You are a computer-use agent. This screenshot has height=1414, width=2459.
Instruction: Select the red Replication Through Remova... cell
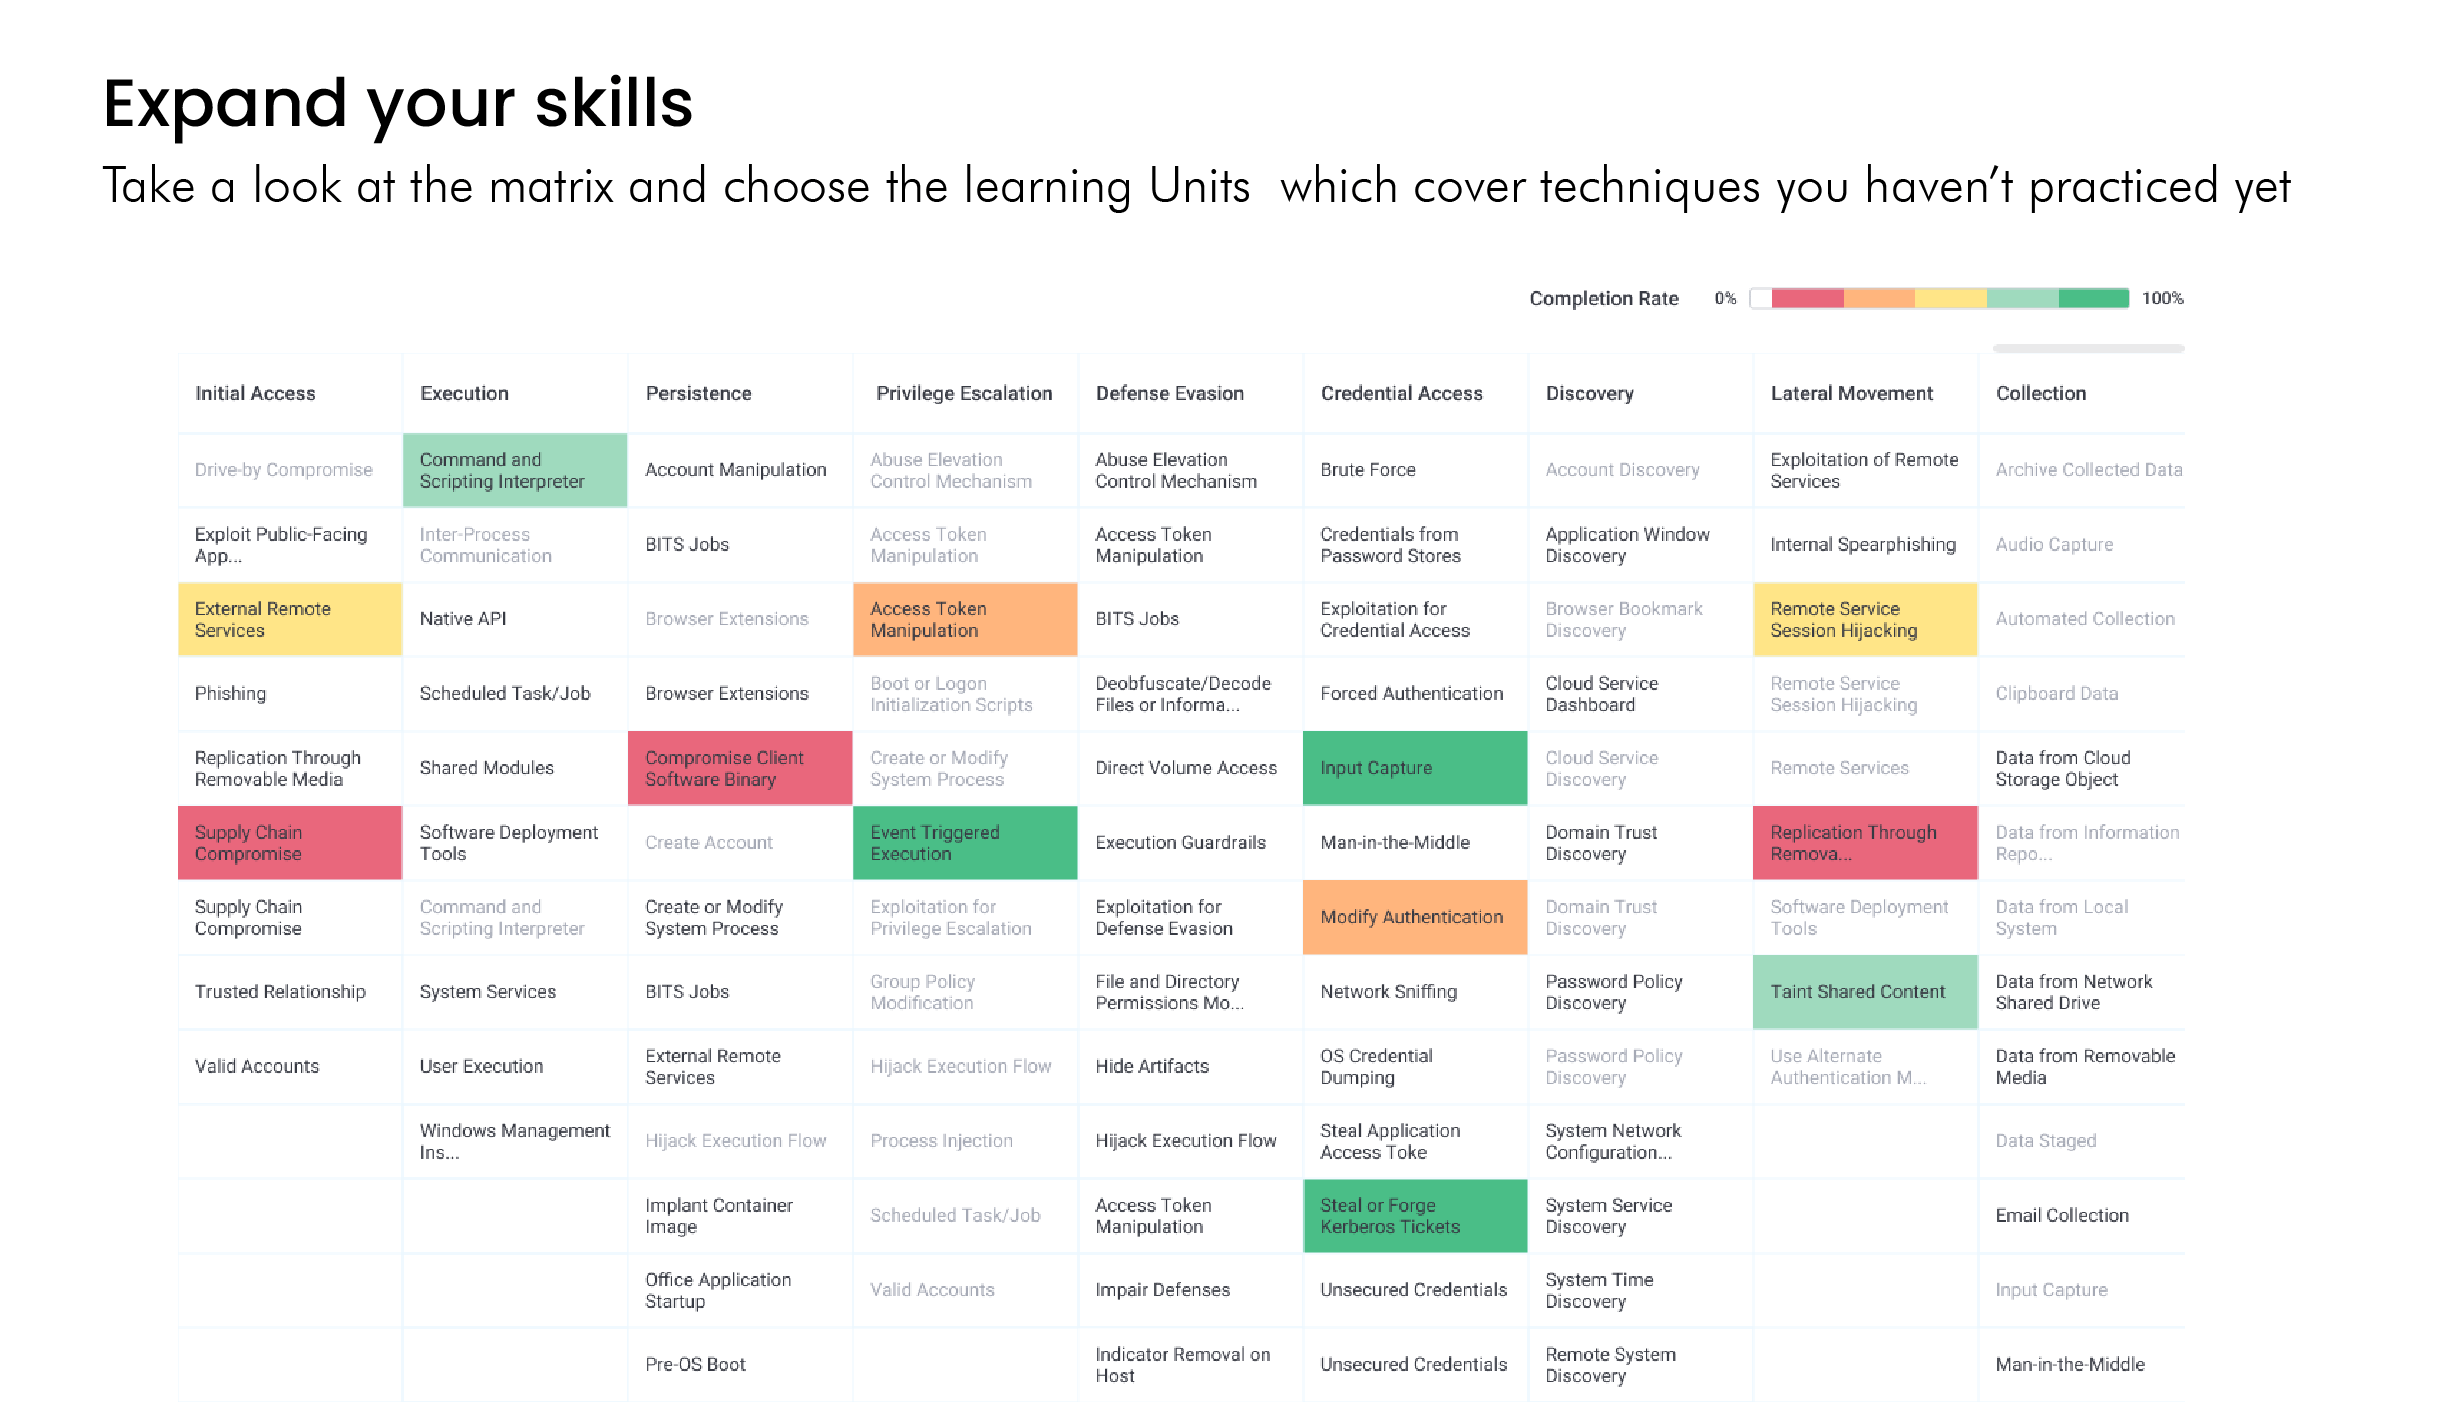[1865, 843]
